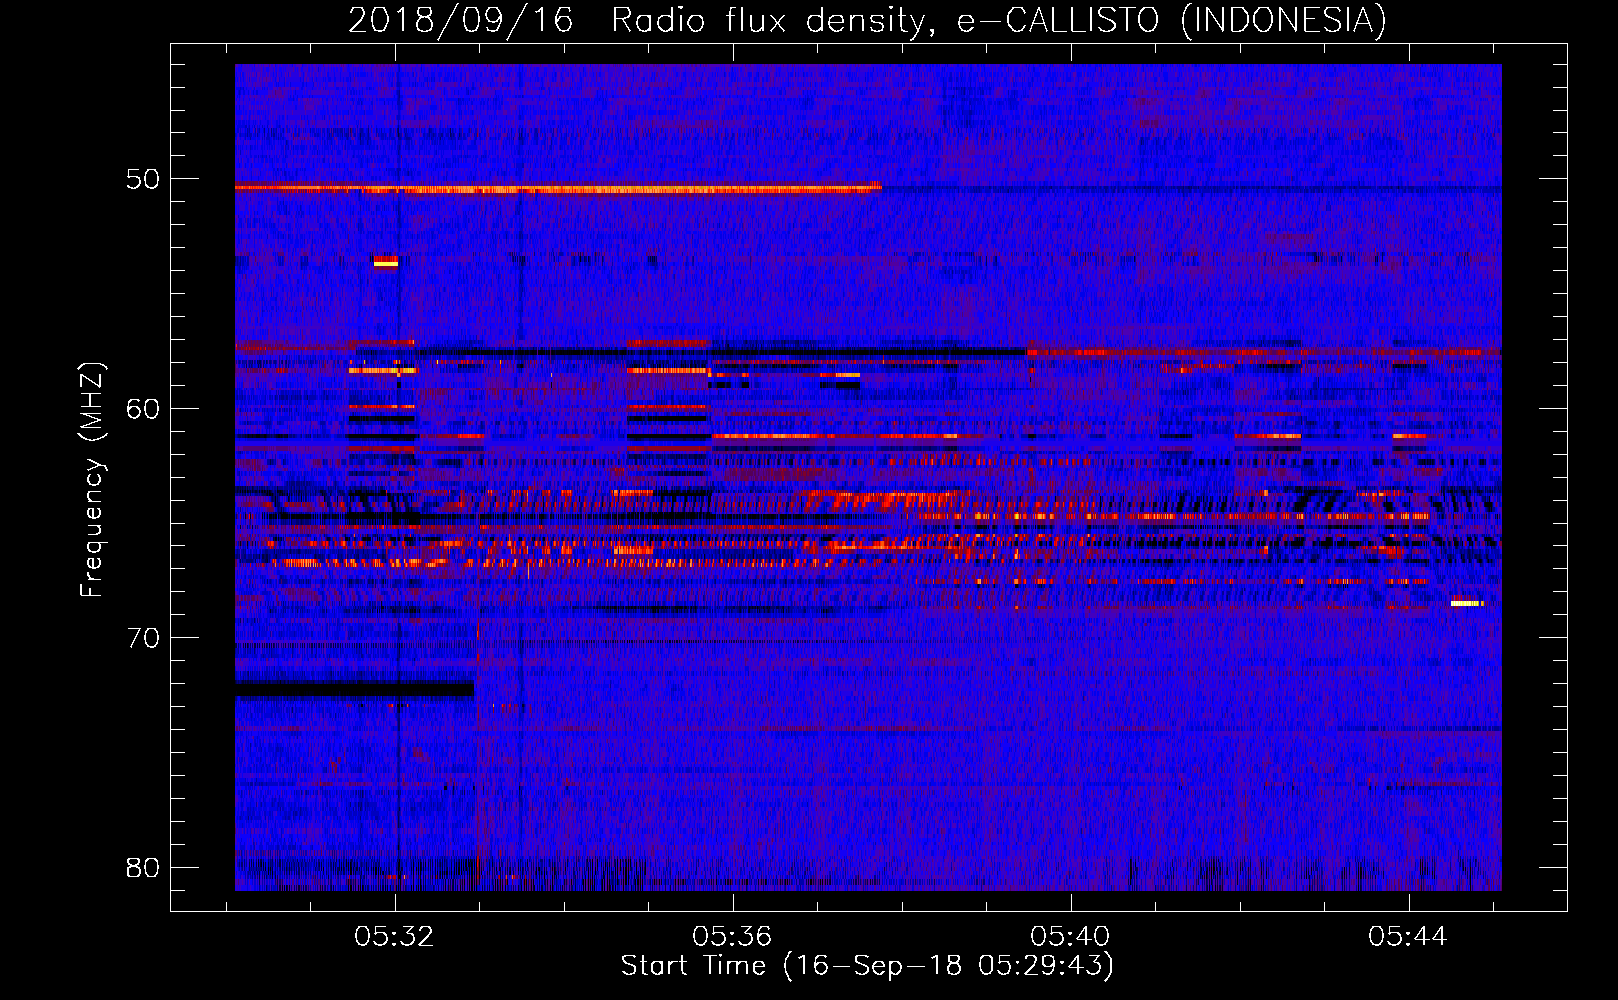The width and height of the screenshot is (1618, 1000).
Task: Click the 80 MHz frequency tick label
Action: tap(143, 867)
